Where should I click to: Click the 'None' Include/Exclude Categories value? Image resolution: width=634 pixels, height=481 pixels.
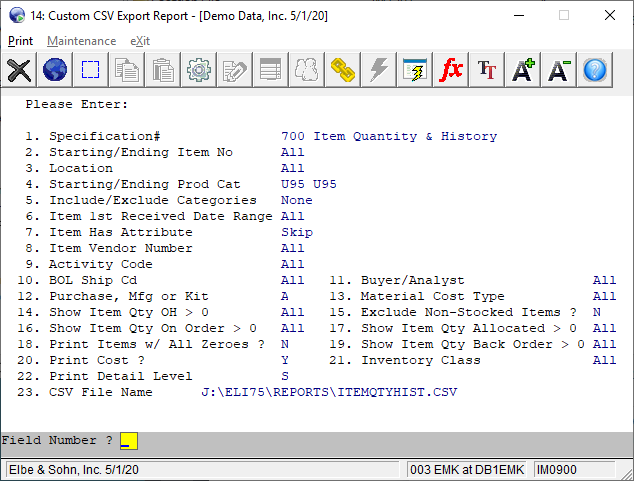coord(296,200)
